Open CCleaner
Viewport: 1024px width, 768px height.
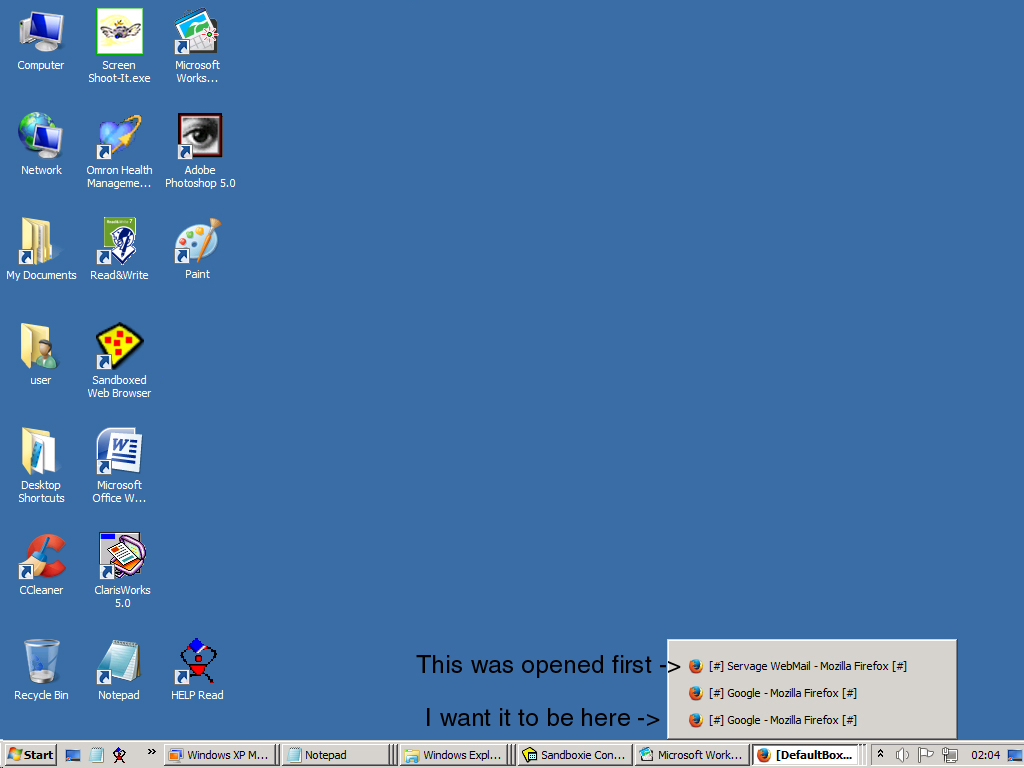pyautogui.click(x=41, y=555)
